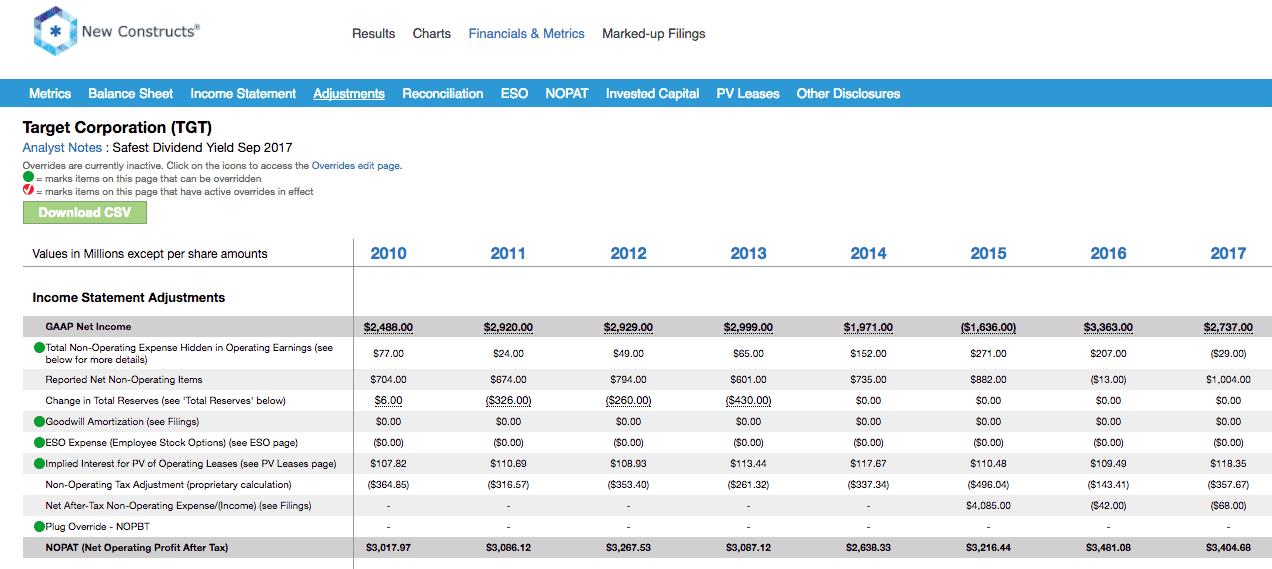Click green override dot beside ESO Expense
This screenshot has height=569, width=1272.
click(x=39, y=442)
